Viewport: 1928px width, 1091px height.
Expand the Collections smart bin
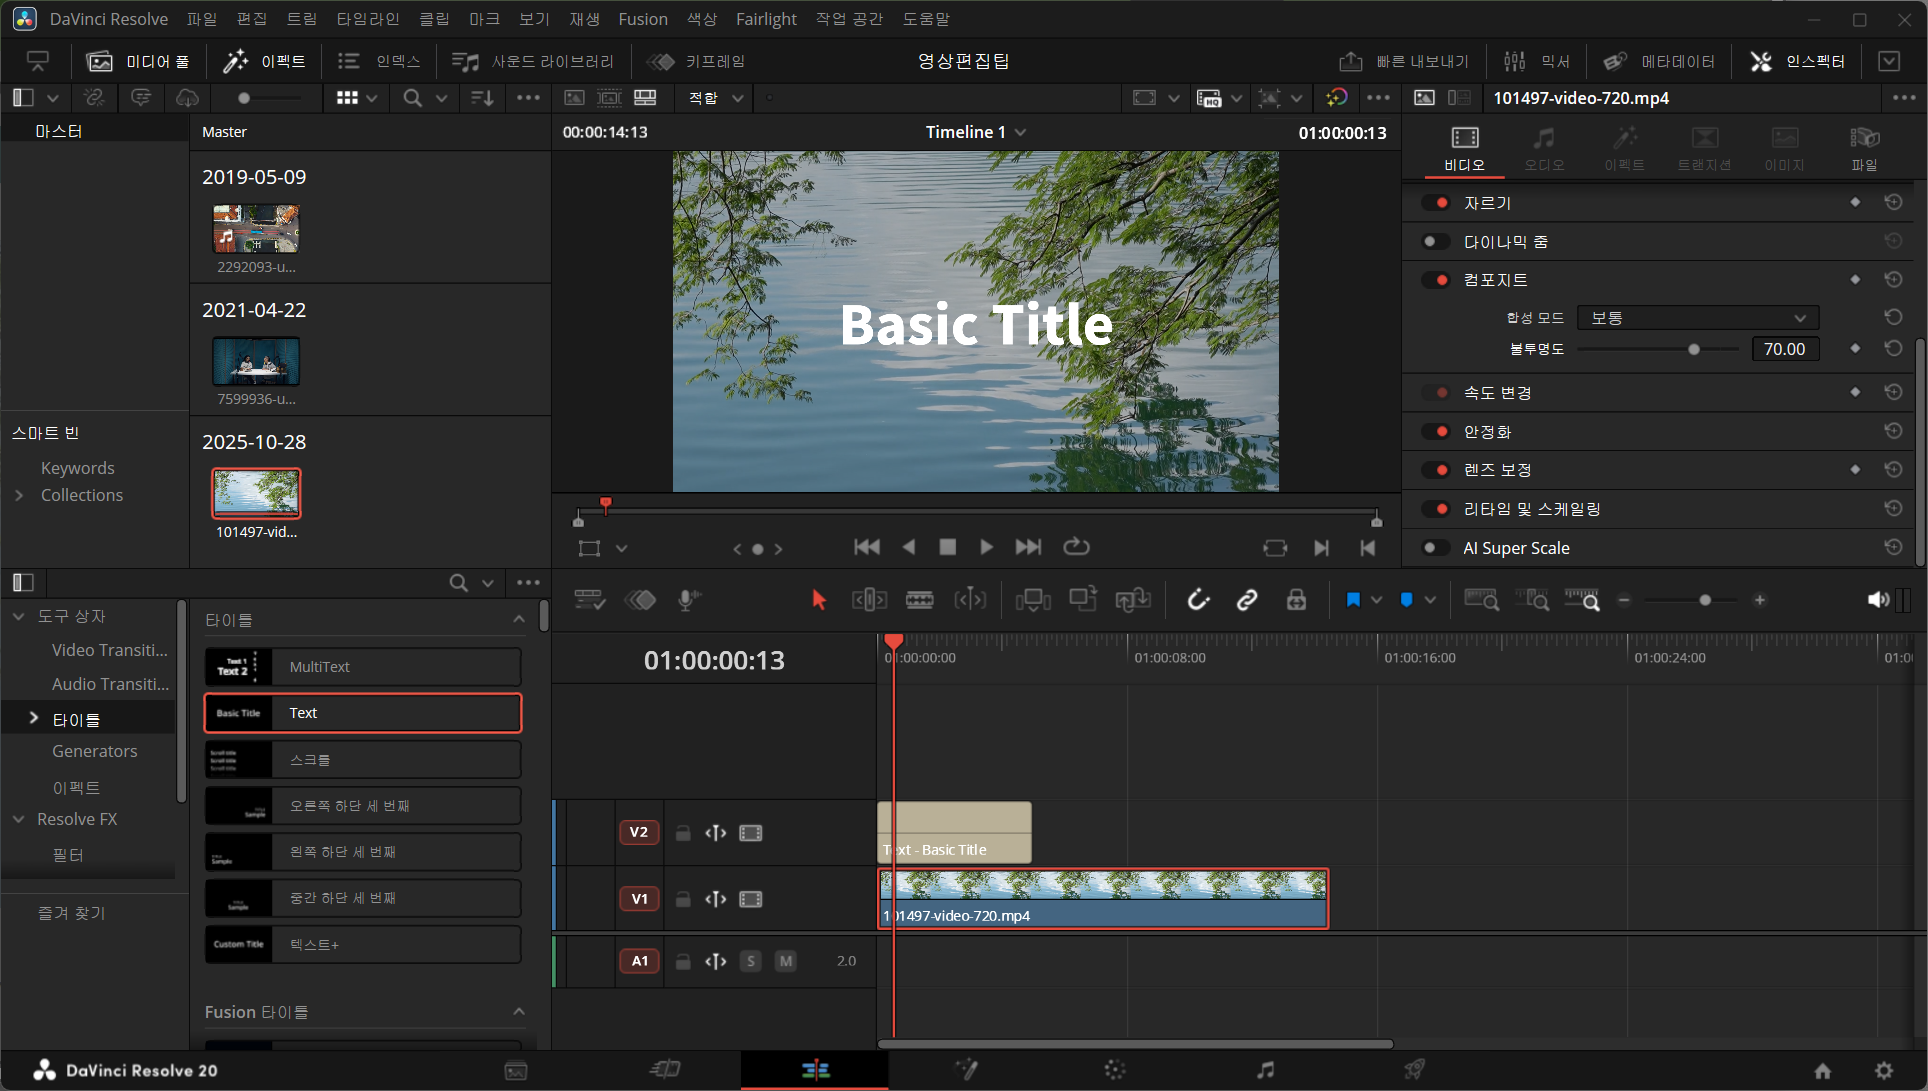point(19,495)
